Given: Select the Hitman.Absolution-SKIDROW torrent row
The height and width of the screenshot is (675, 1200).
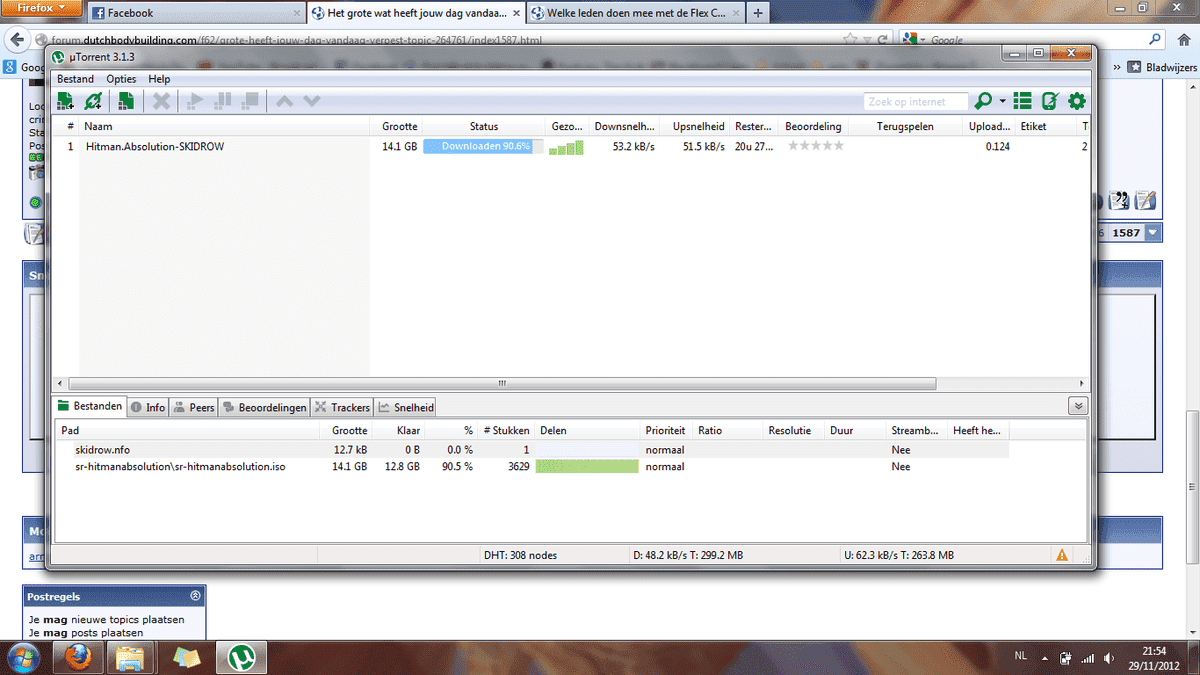Looking at the screenshot, I should point(155,146).
